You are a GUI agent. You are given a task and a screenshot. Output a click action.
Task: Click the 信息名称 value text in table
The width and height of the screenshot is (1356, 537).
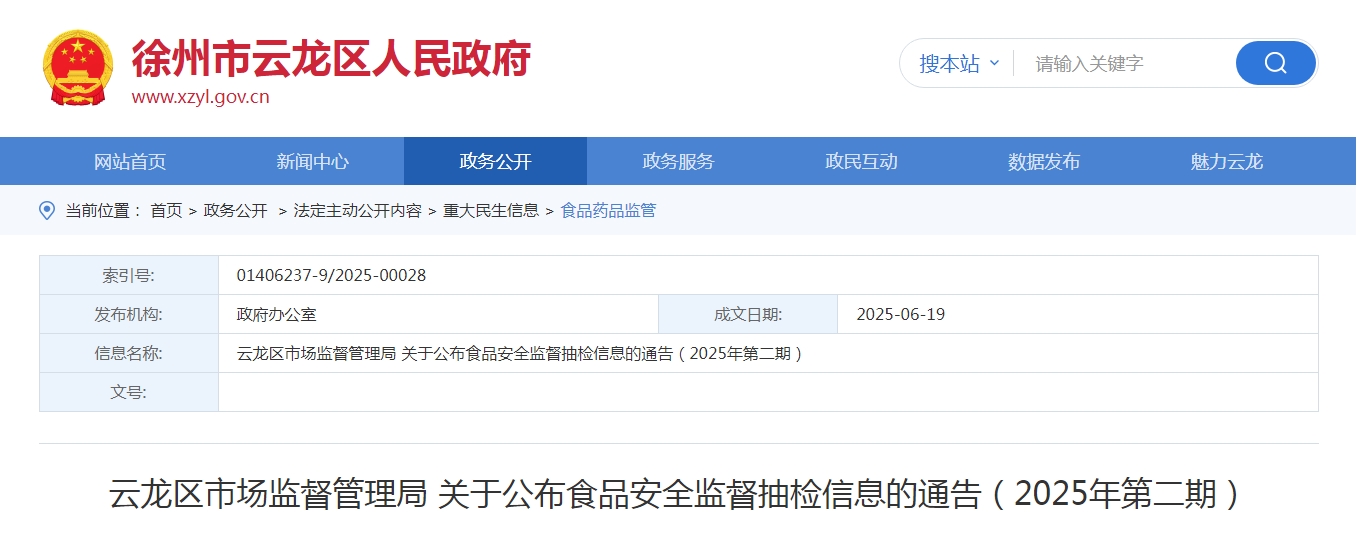(520, 353)
